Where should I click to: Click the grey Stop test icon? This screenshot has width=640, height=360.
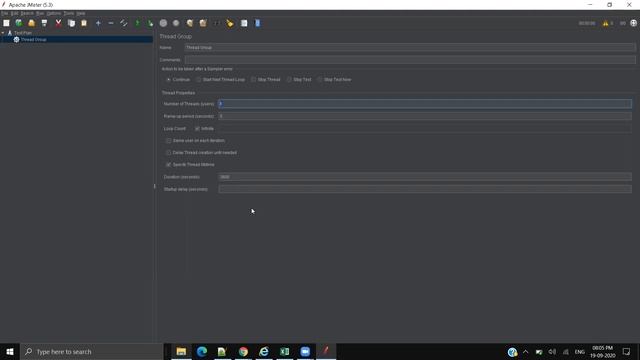163,23
